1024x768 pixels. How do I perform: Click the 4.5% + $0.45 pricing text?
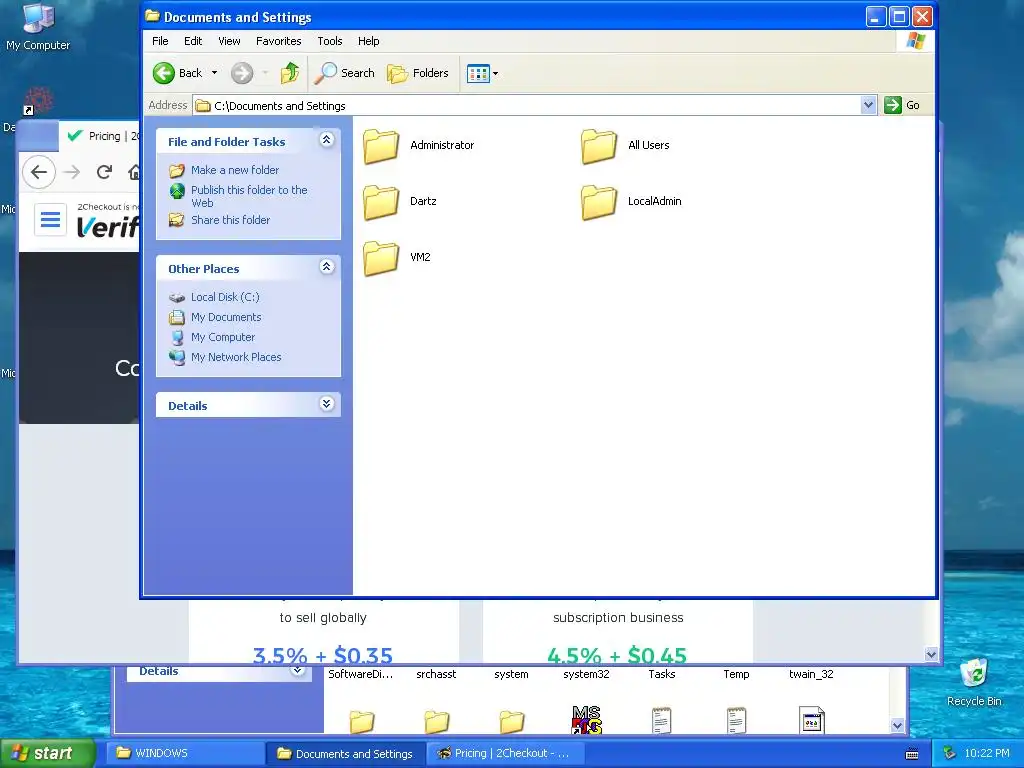pyautogui.click(x=617, y=655)
